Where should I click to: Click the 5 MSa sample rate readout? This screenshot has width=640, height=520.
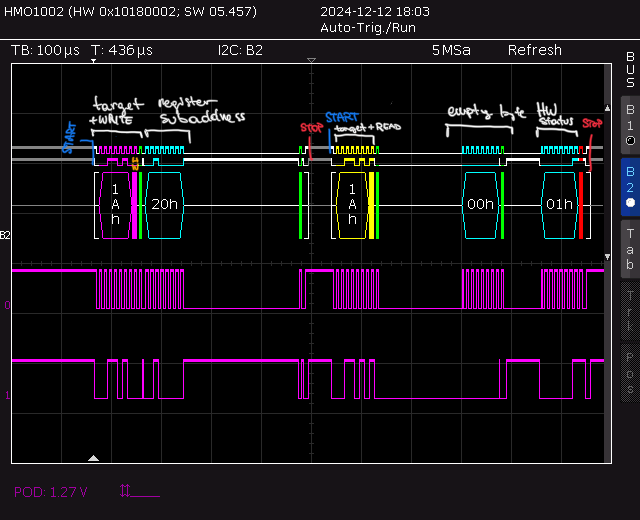pos(454,50)
